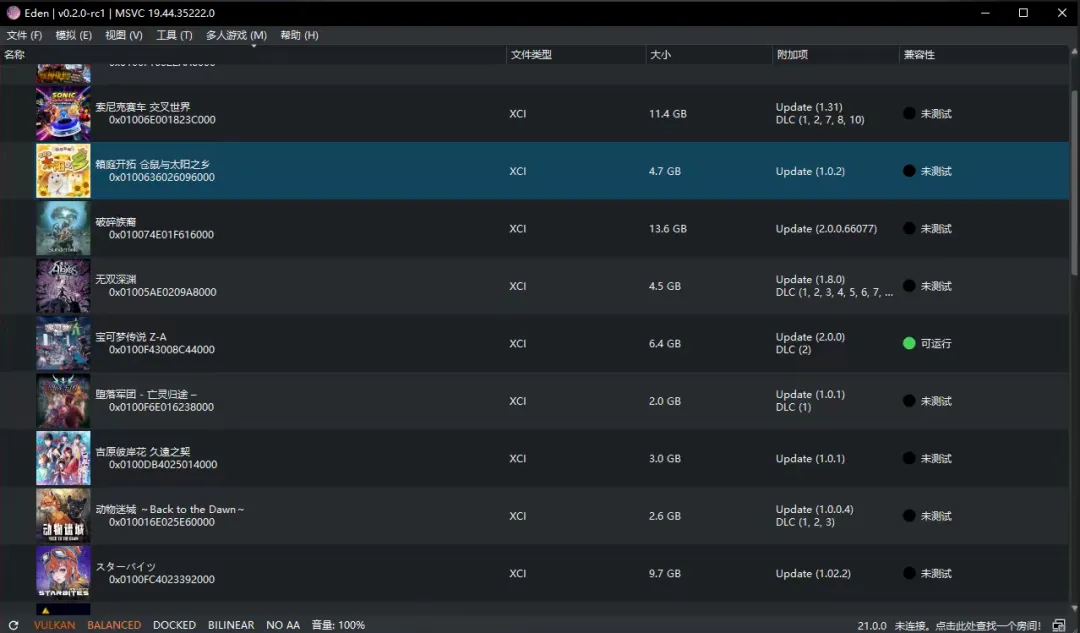Select the 索尼克赛车 交叉世界 game title
This screenshot has width=1080, height=633.
143,107
